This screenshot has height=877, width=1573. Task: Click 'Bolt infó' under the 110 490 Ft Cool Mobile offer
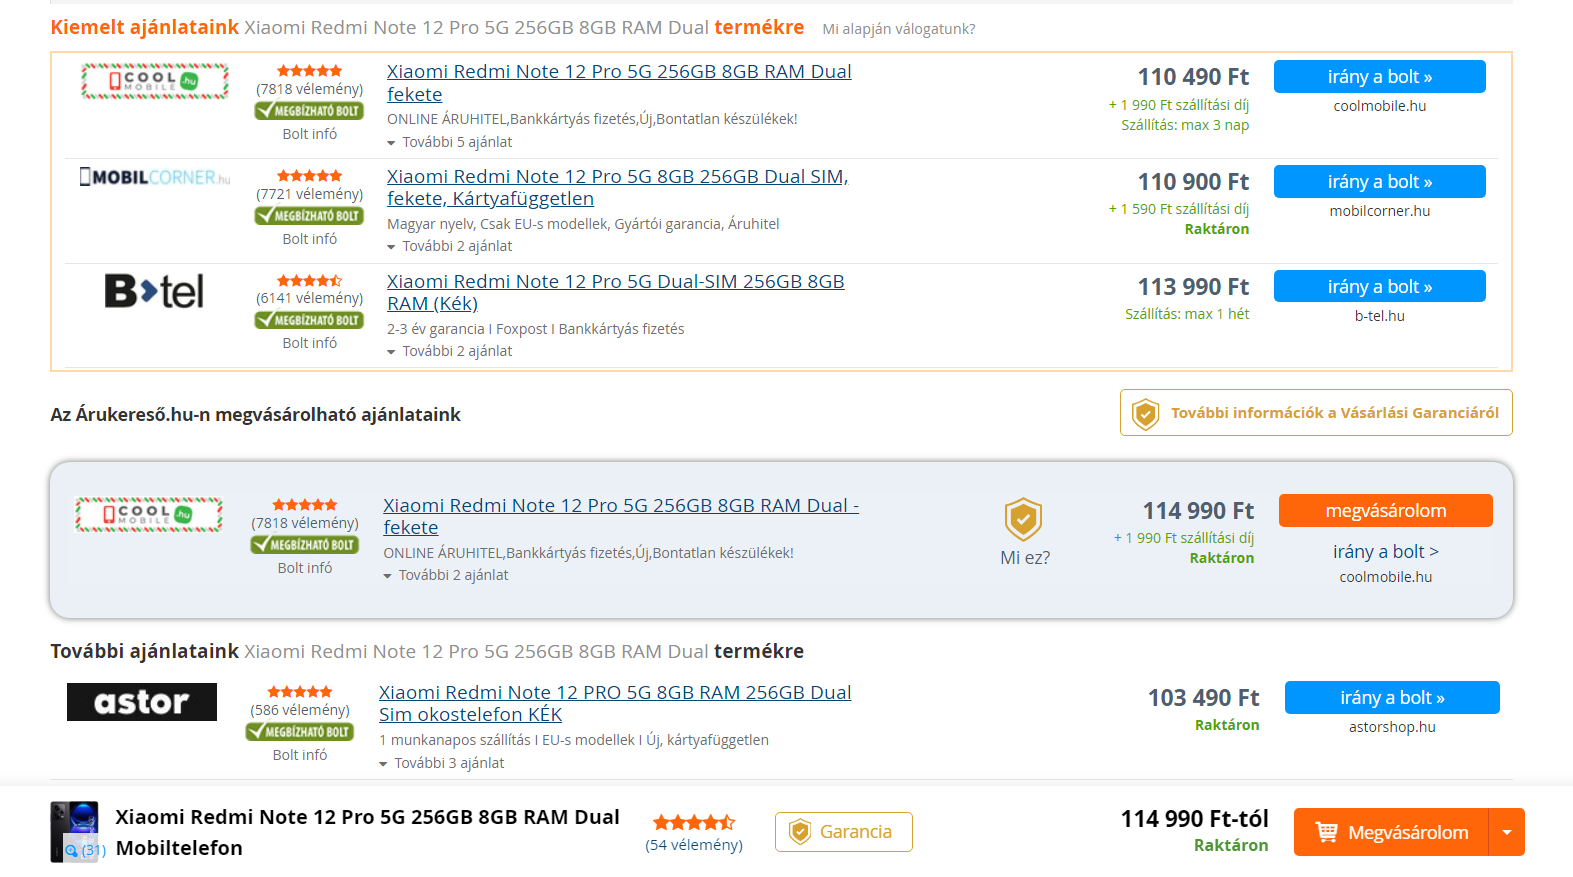tap(309, 134)
